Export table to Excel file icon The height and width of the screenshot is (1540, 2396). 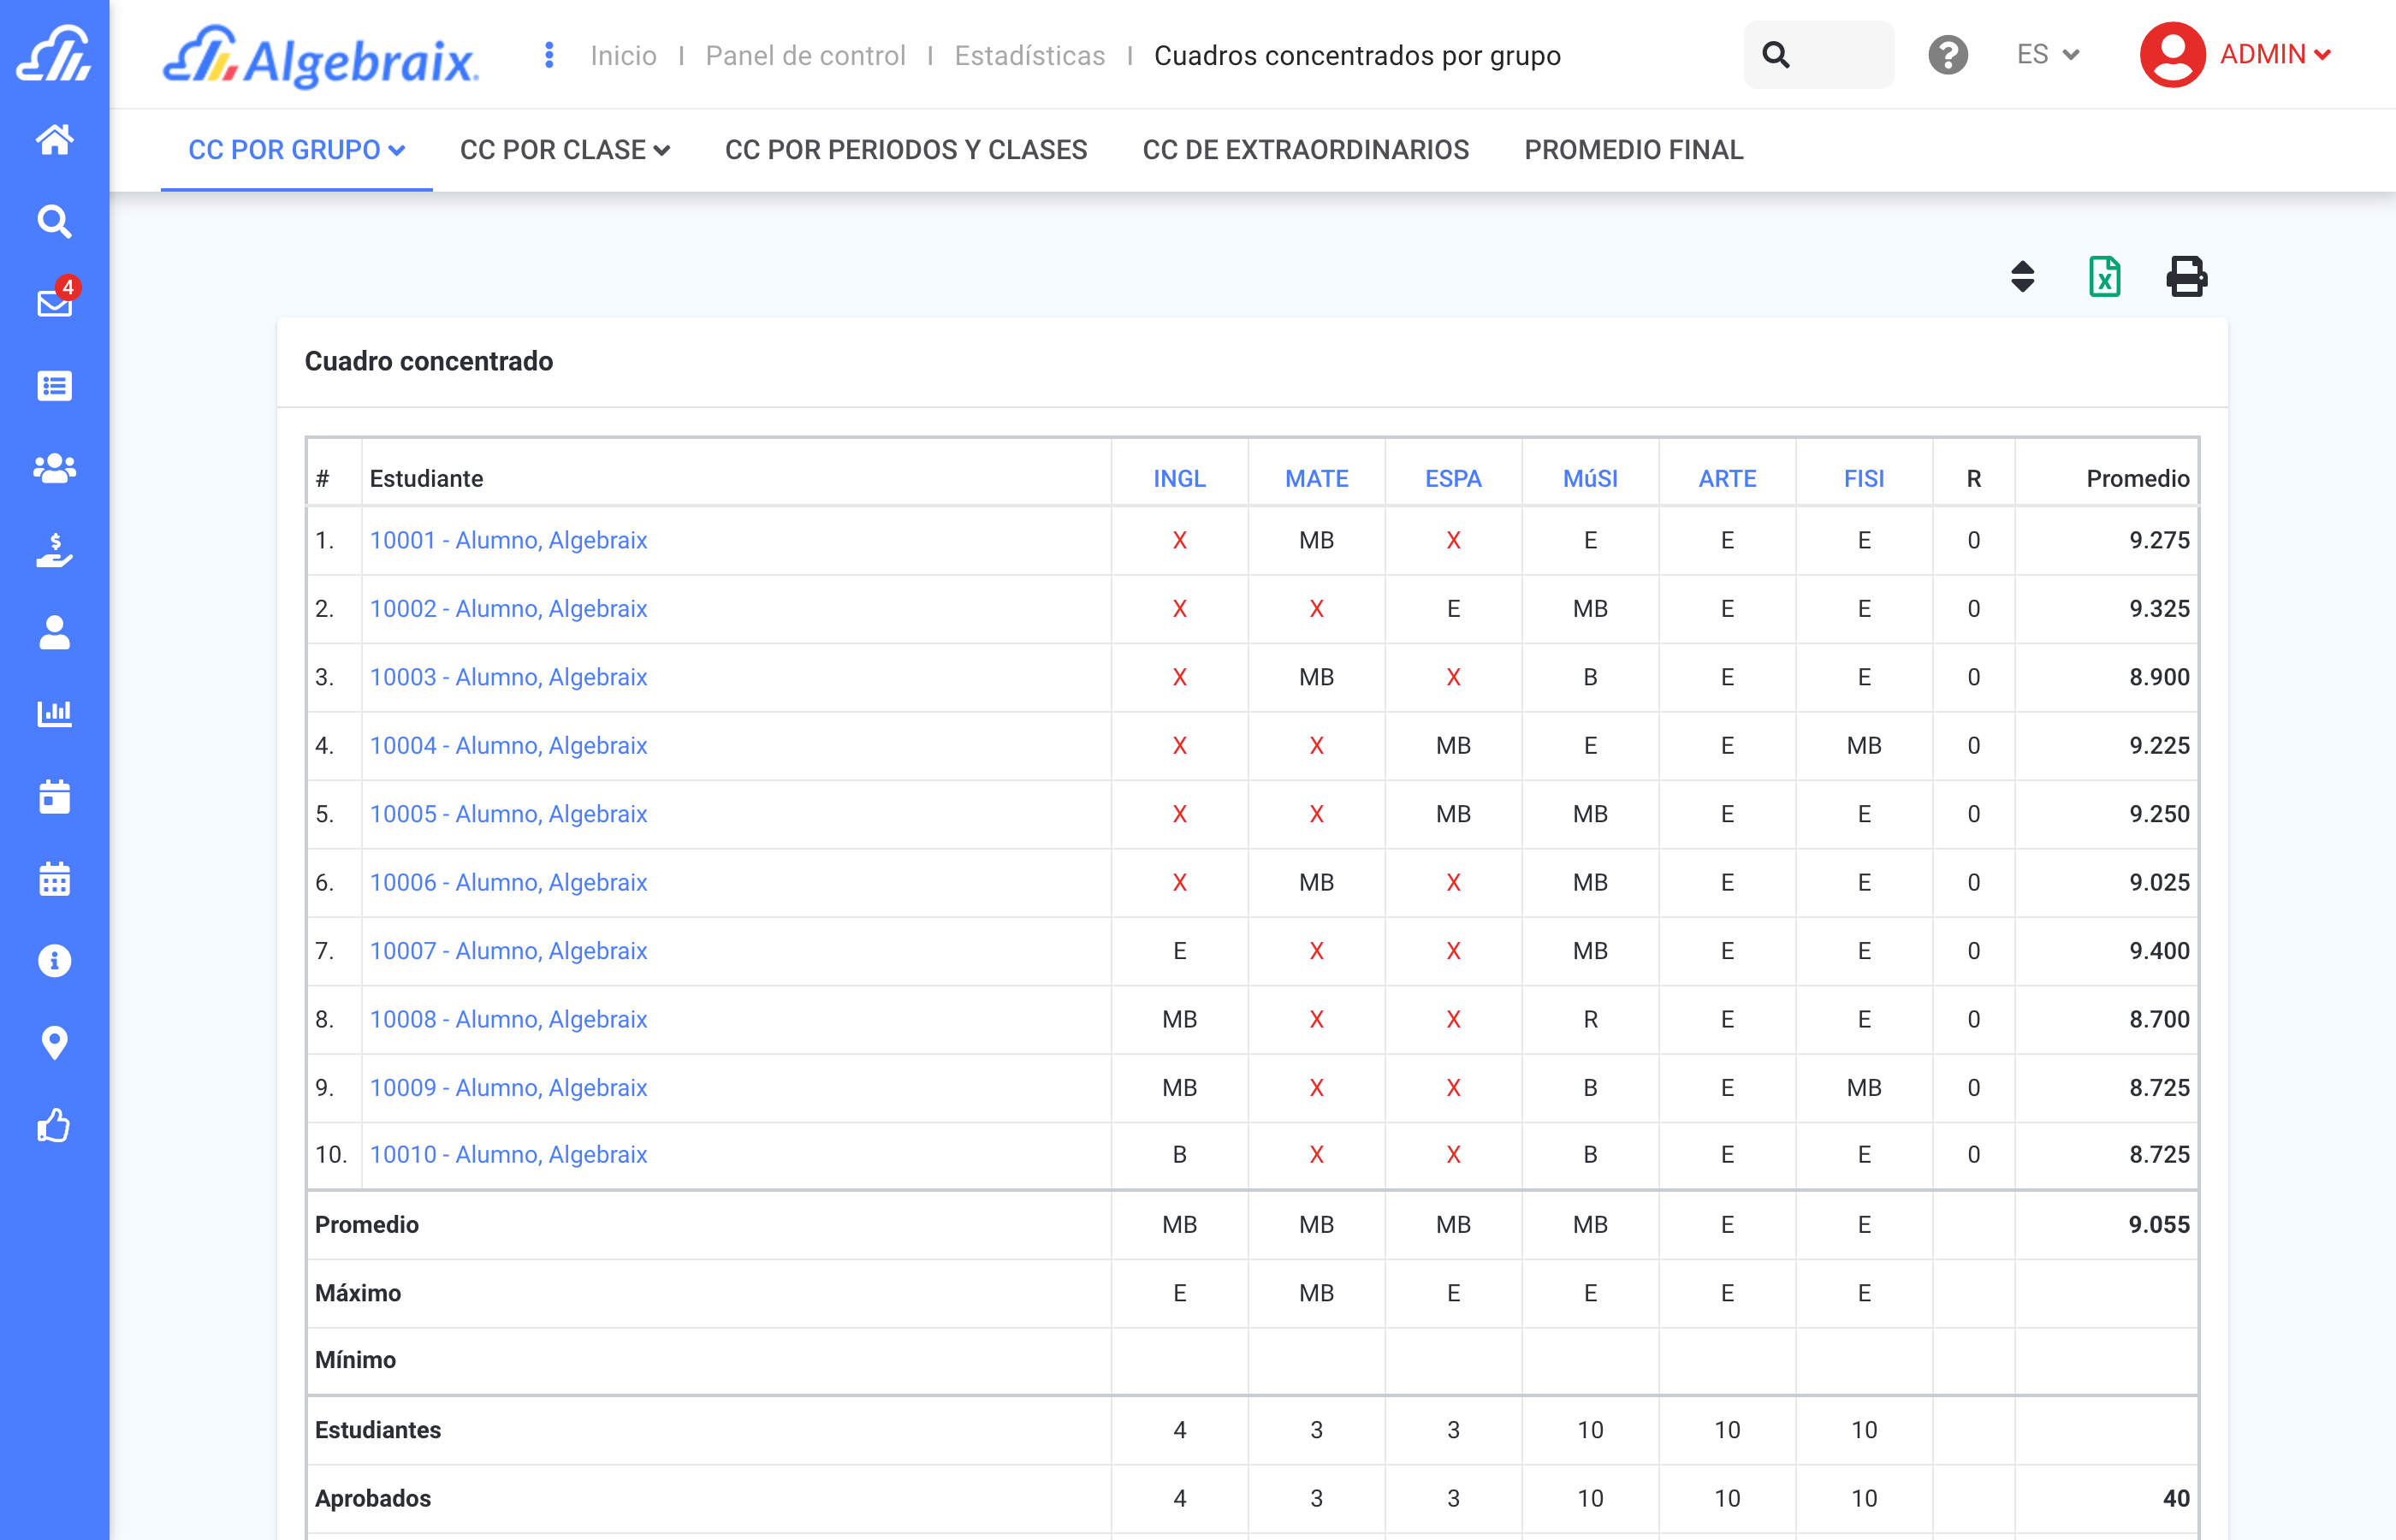(x=2104, y=277)
